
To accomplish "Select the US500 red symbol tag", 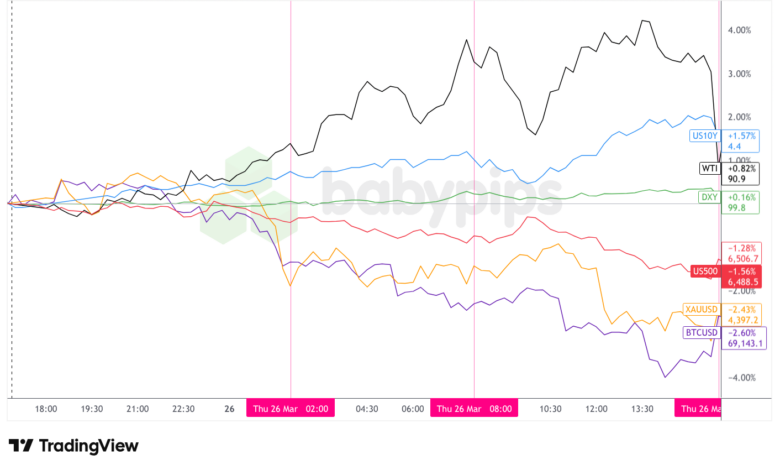I will click(704, 270).
